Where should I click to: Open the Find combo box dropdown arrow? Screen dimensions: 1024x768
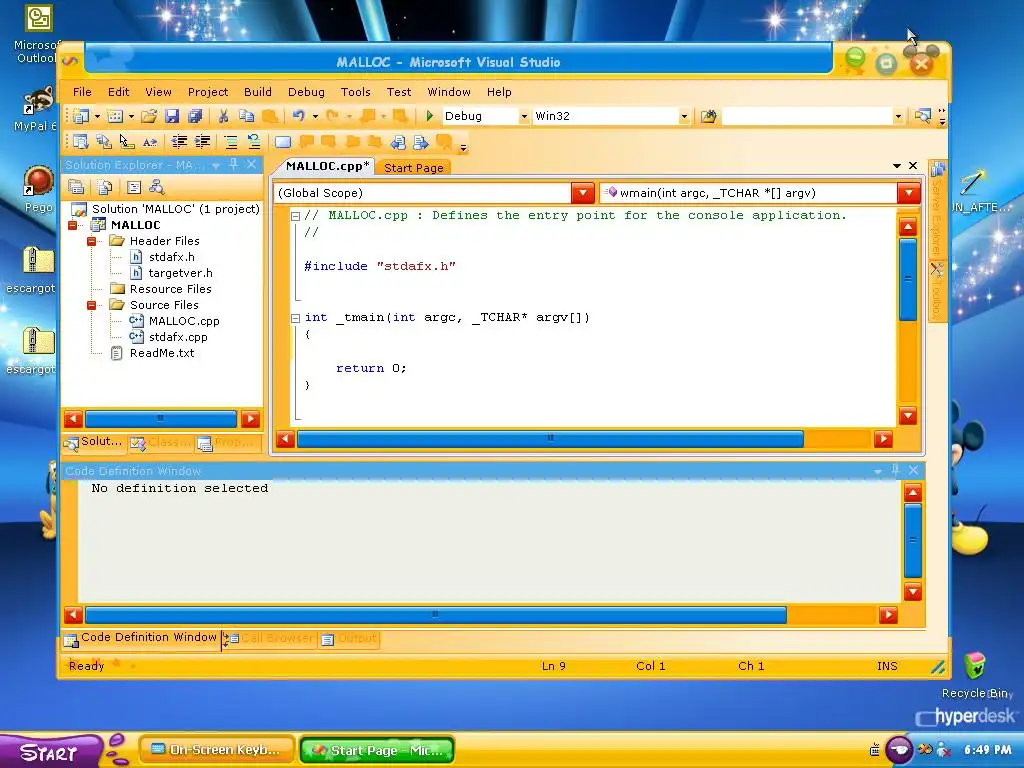click(x=898, y=116)
